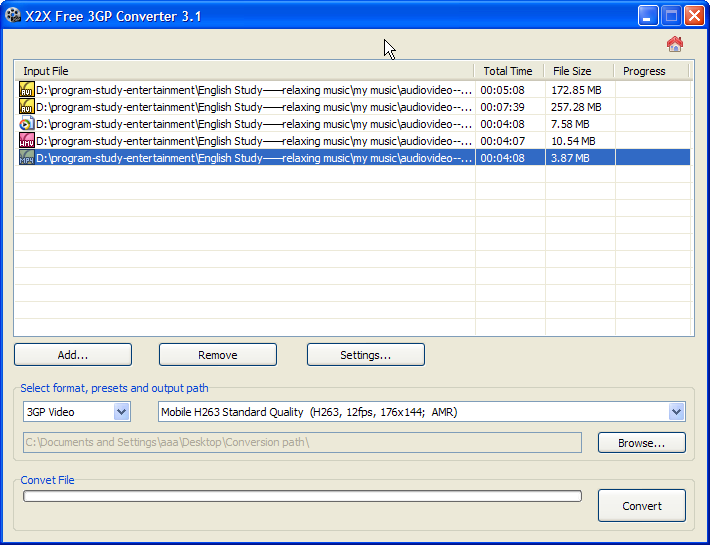Select the MP4 icon of the 3.87 MB file

point(27,158)
